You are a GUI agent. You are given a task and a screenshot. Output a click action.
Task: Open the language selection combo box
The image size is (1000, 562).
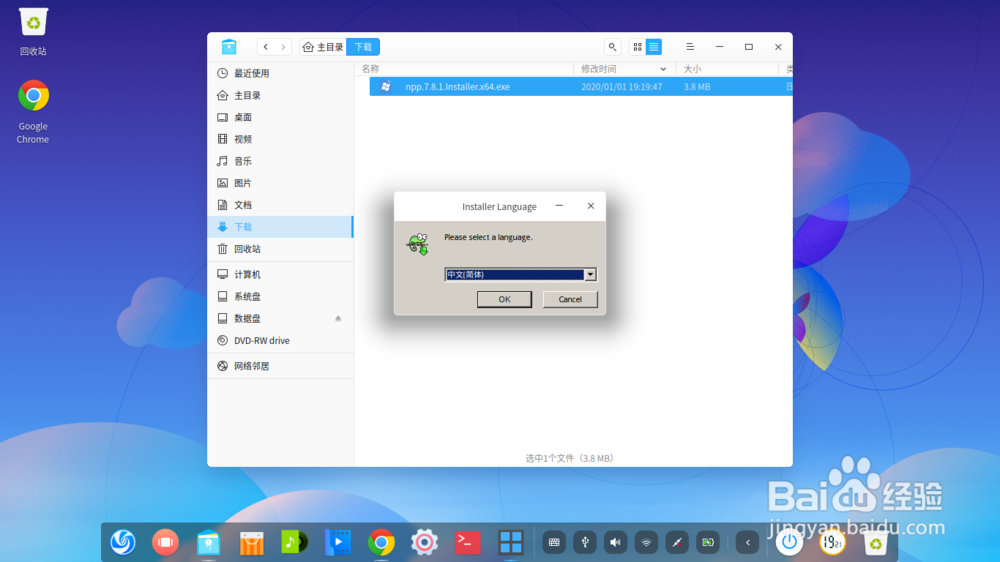(x=520, y=274)
